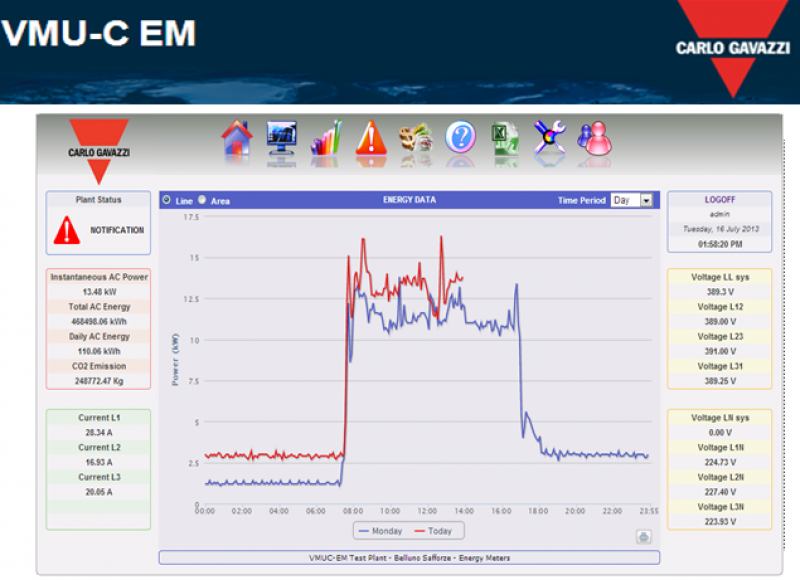Viewport: 800px width, 580px height.
Task: Click the 389.3 V value
Action: pyautogui.click(x=720, y=292)
